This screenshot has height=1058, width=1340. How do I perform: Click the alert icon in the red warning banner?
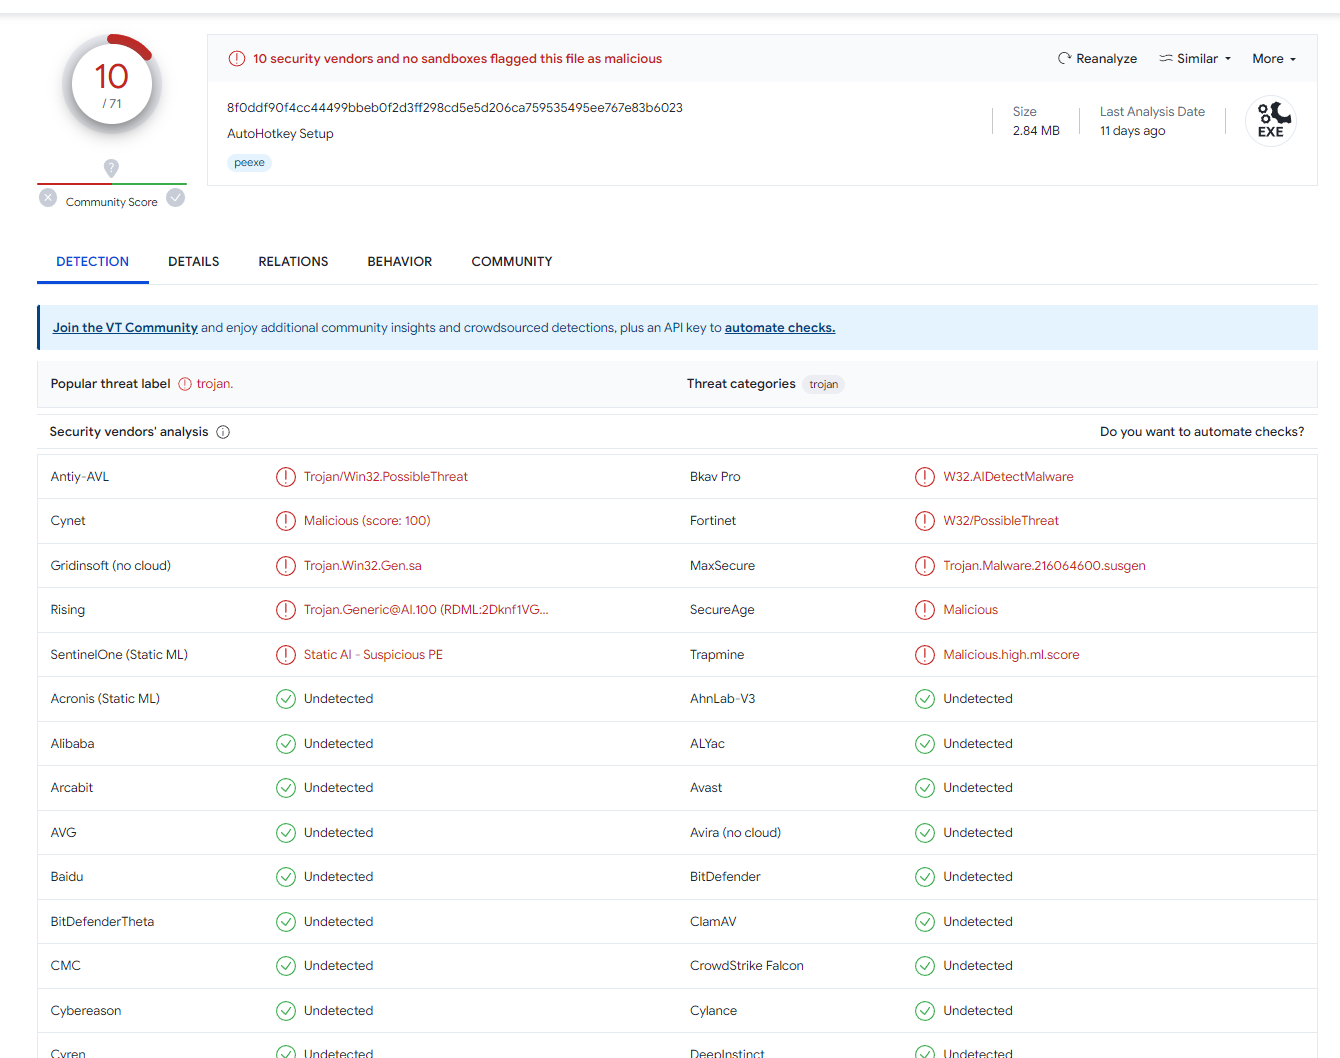tap(236, 58)
